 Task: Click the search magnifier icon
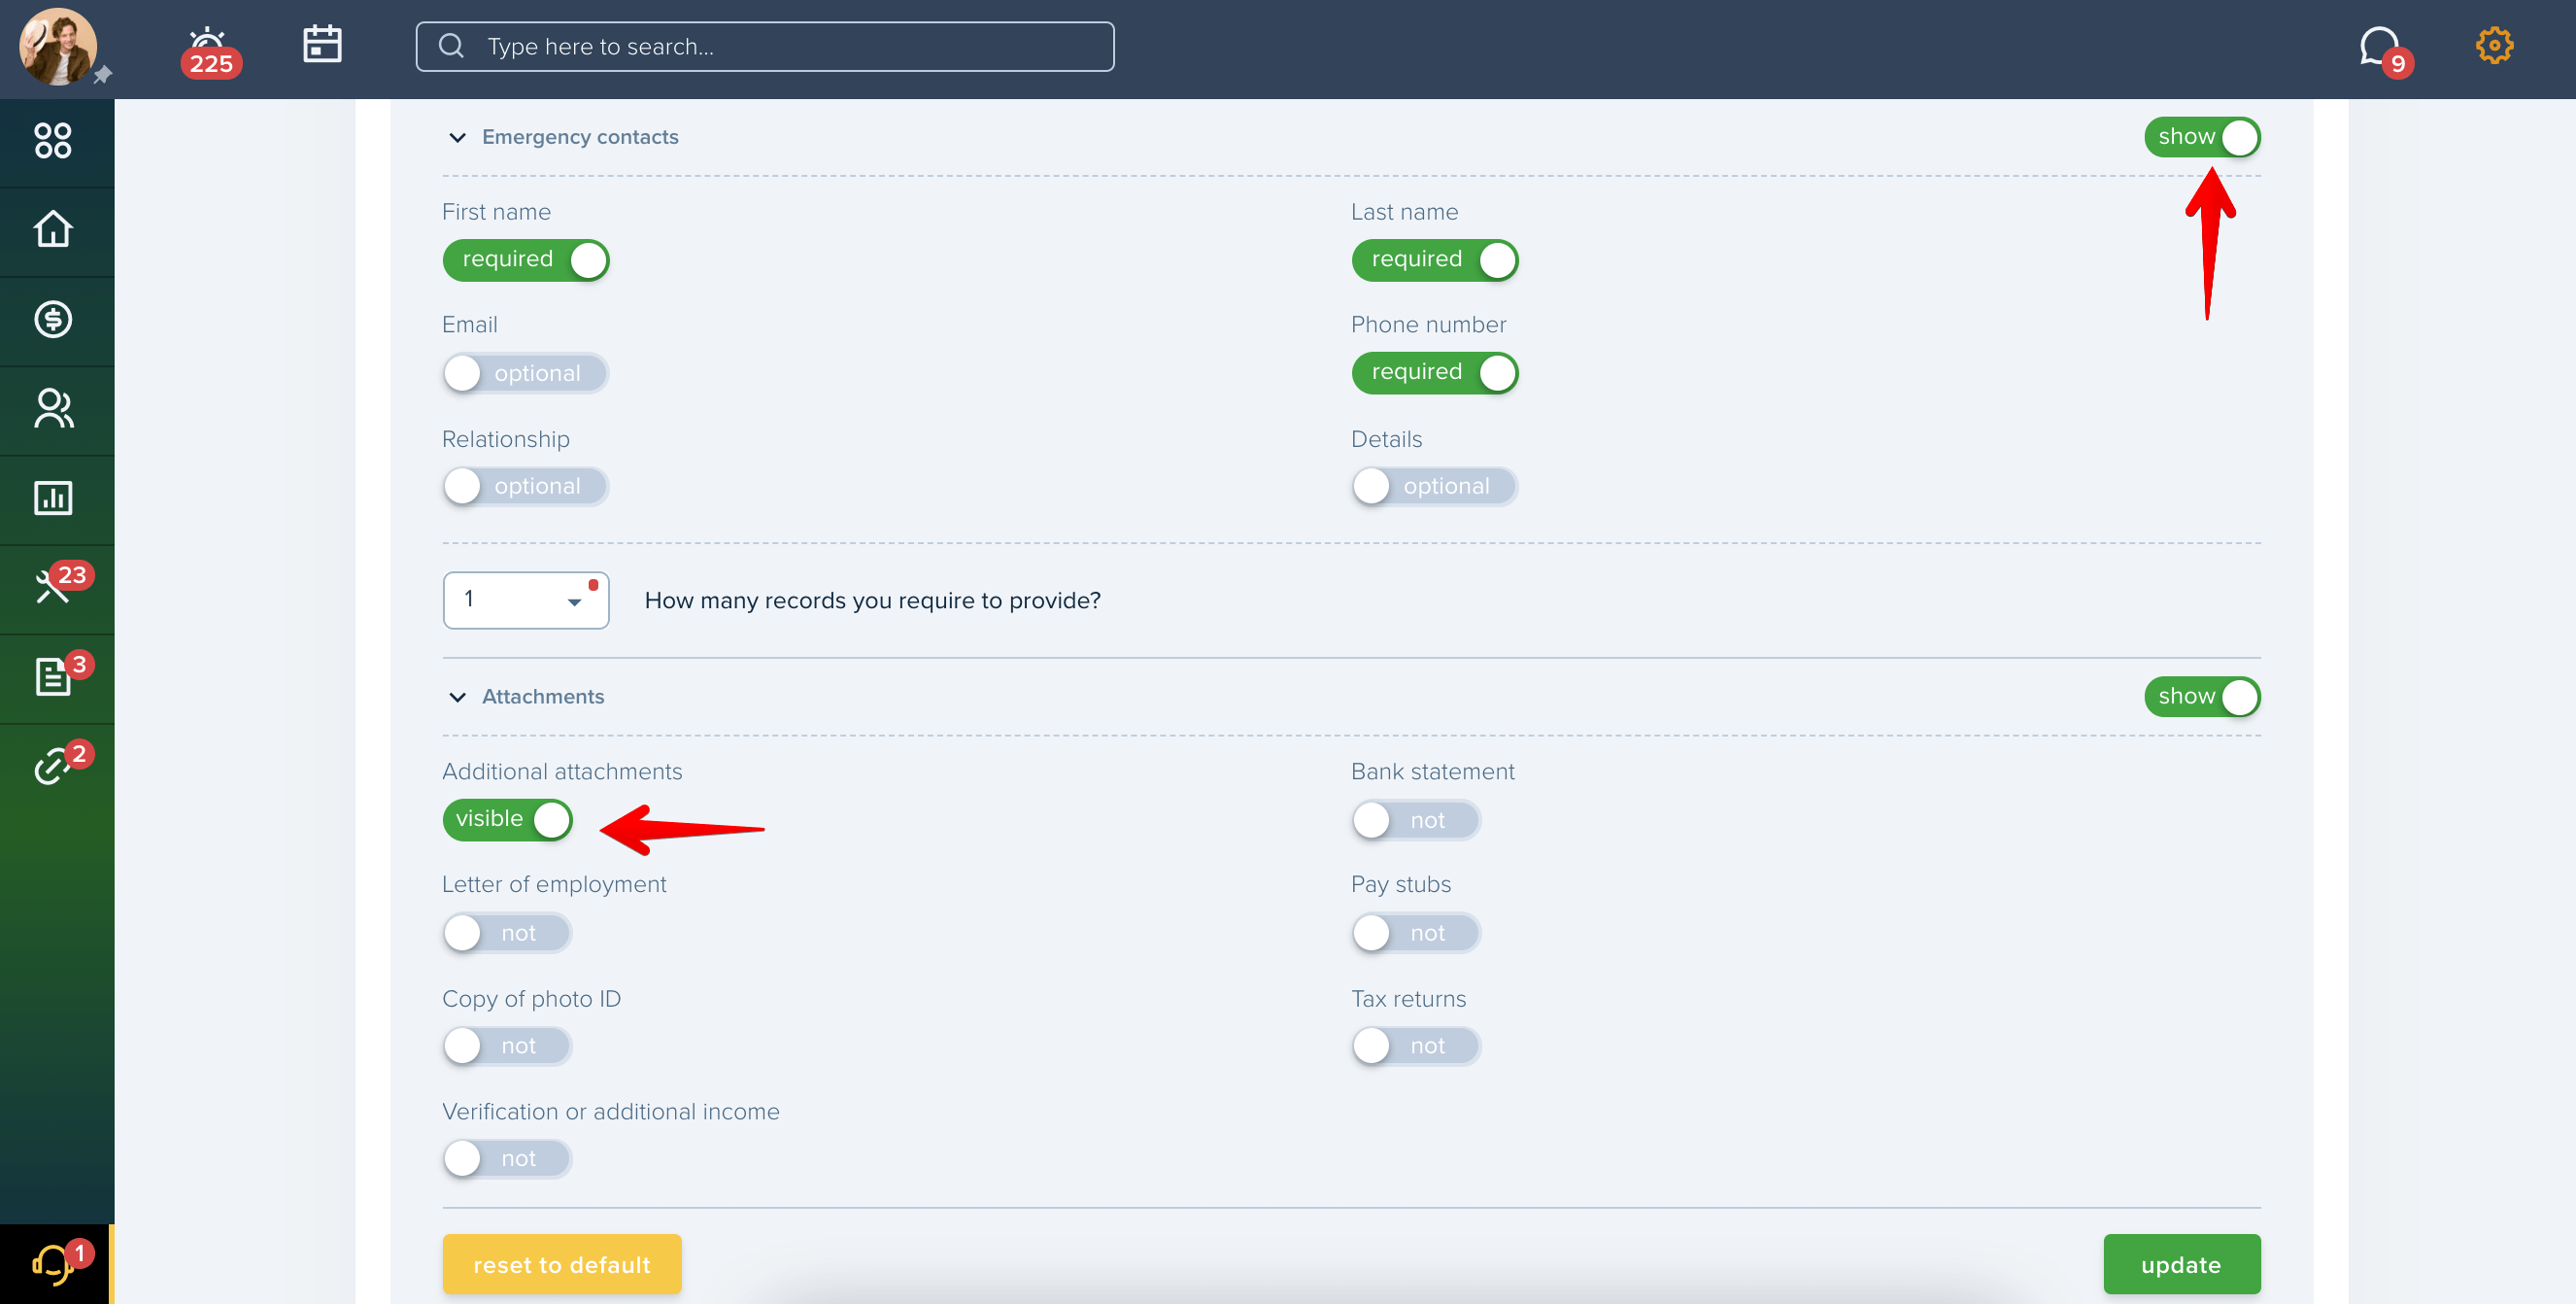pos(451,46)
